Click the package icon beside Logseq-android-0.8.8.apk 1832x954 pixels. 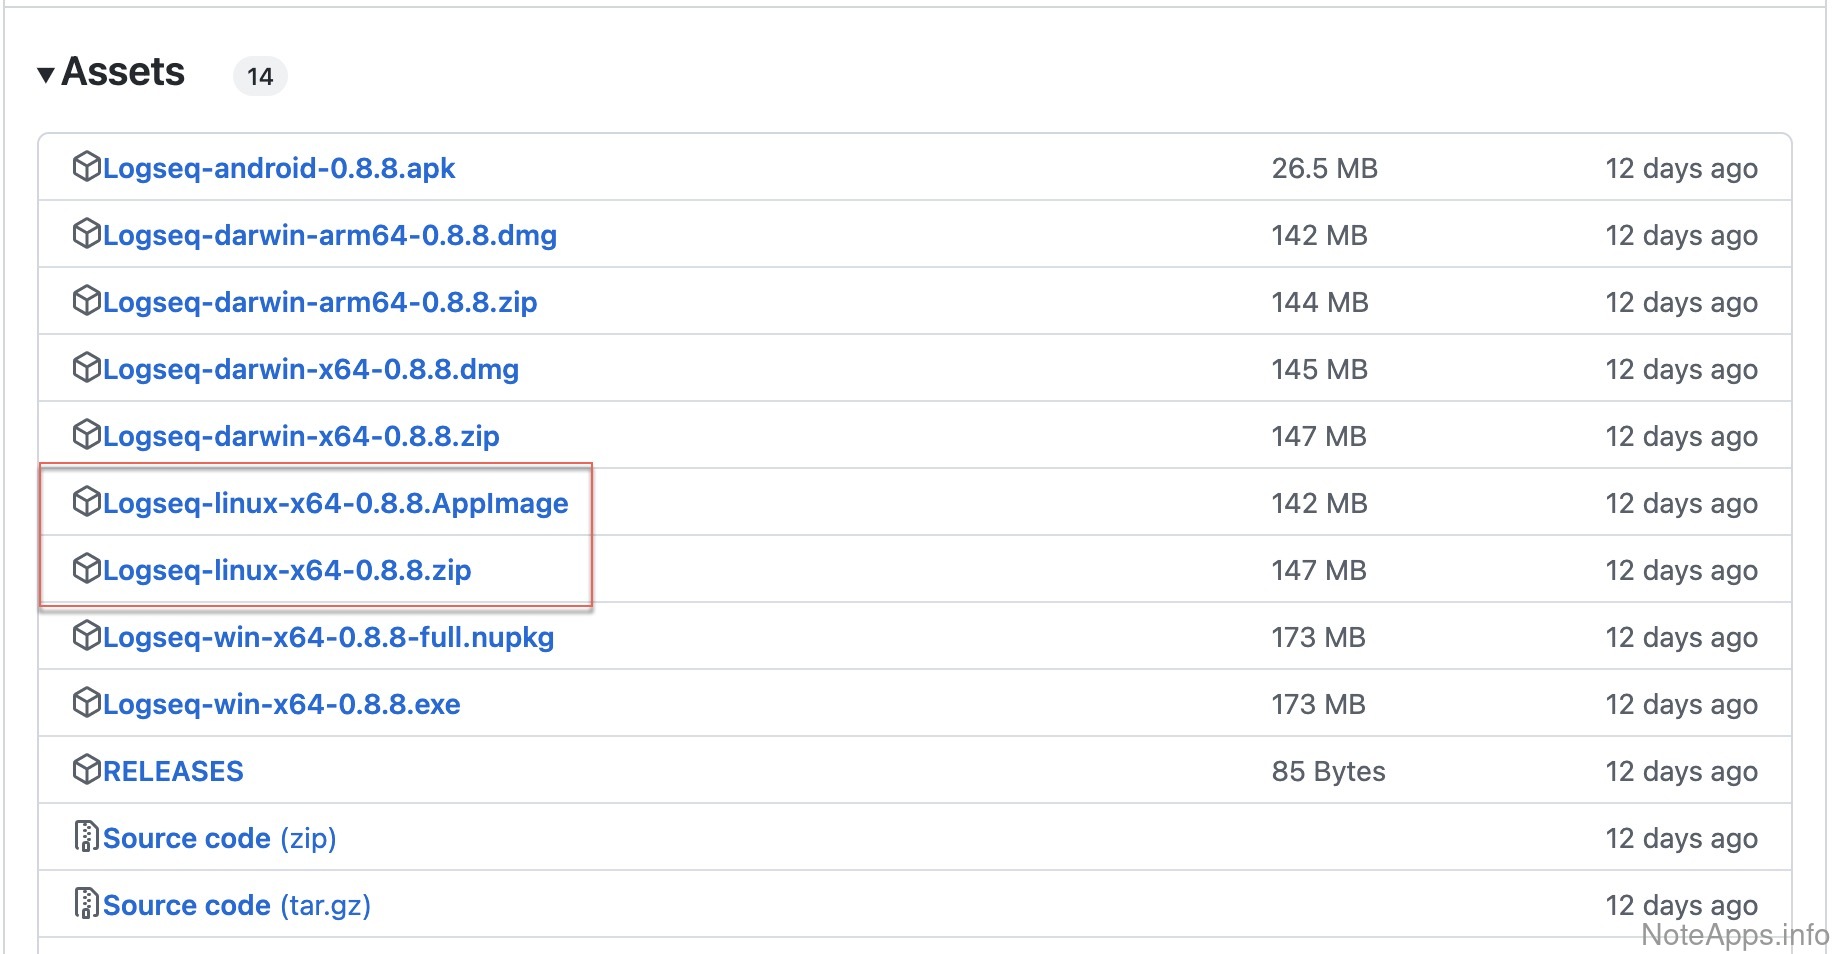click(x=87, y=166)
